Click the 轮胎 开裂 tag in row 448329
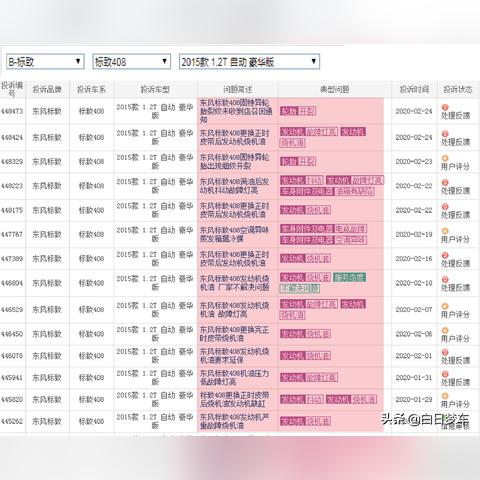The image size is (480, 480). click(x=298, y=162)
